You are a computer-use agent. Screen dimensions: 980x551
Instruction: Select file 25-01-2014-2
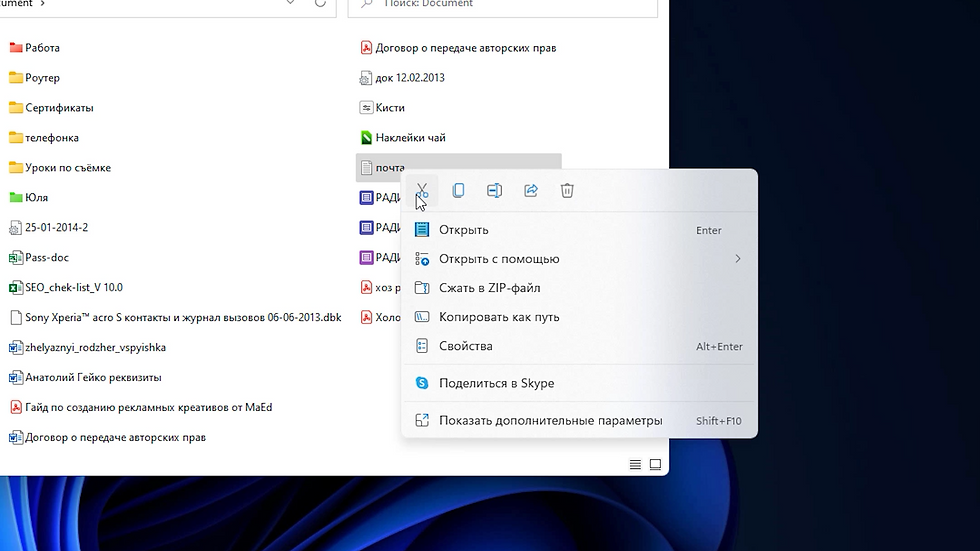coord(48,227)
